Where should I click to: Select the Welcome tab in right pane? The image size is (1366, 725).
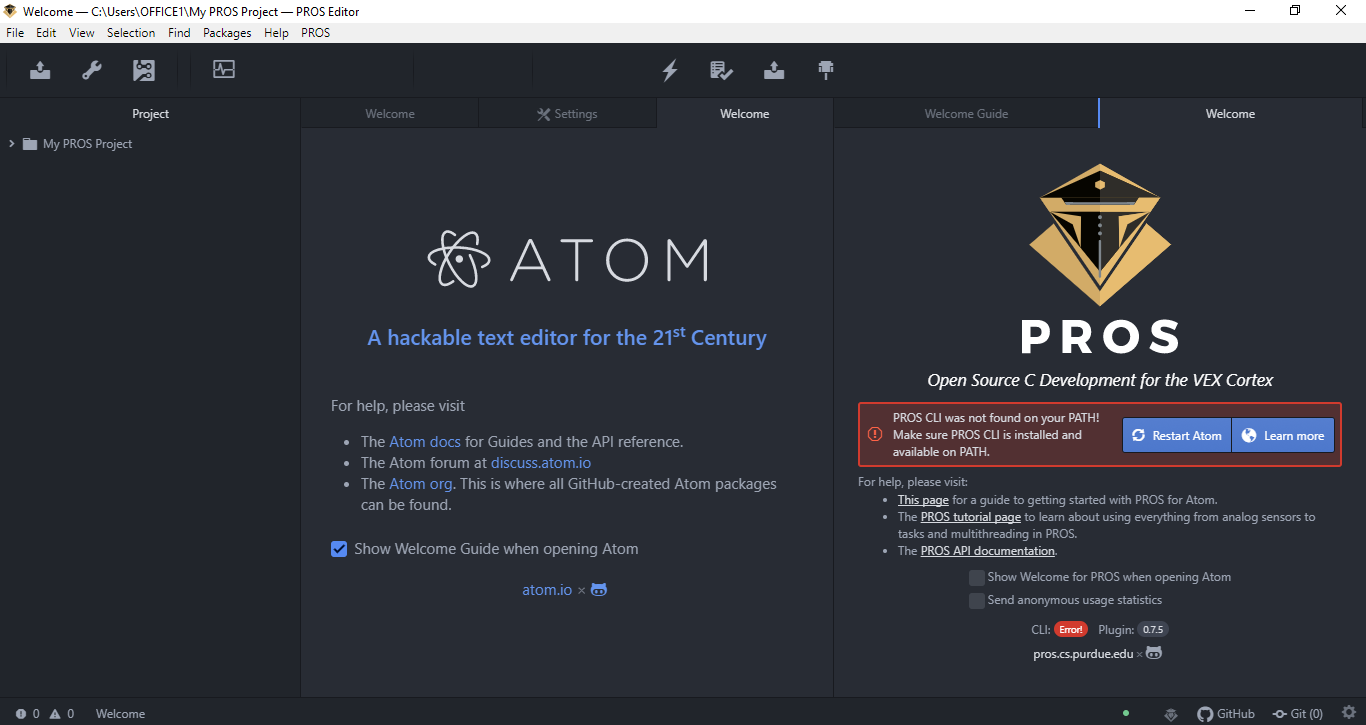1230,114
